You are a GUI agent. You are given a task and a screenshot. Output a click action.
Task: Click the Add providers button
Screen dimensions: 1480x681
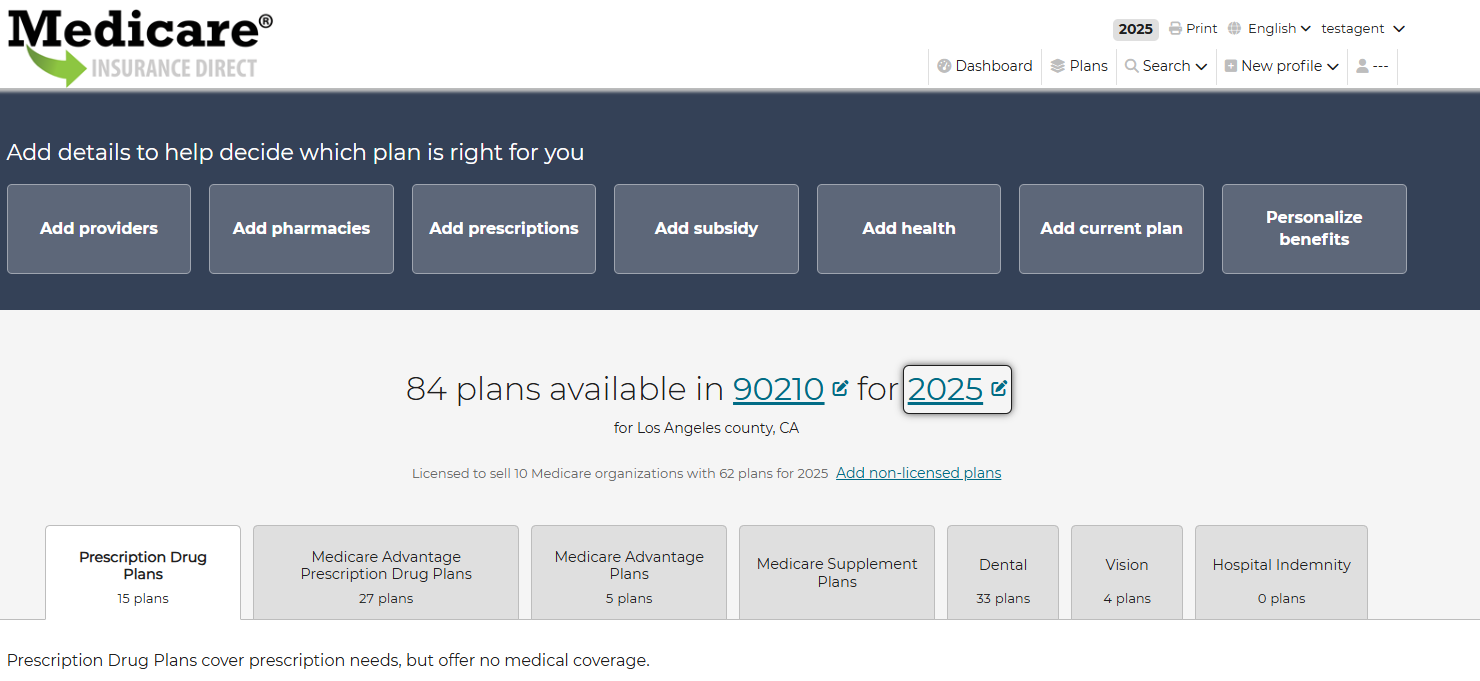coord(99,229)
